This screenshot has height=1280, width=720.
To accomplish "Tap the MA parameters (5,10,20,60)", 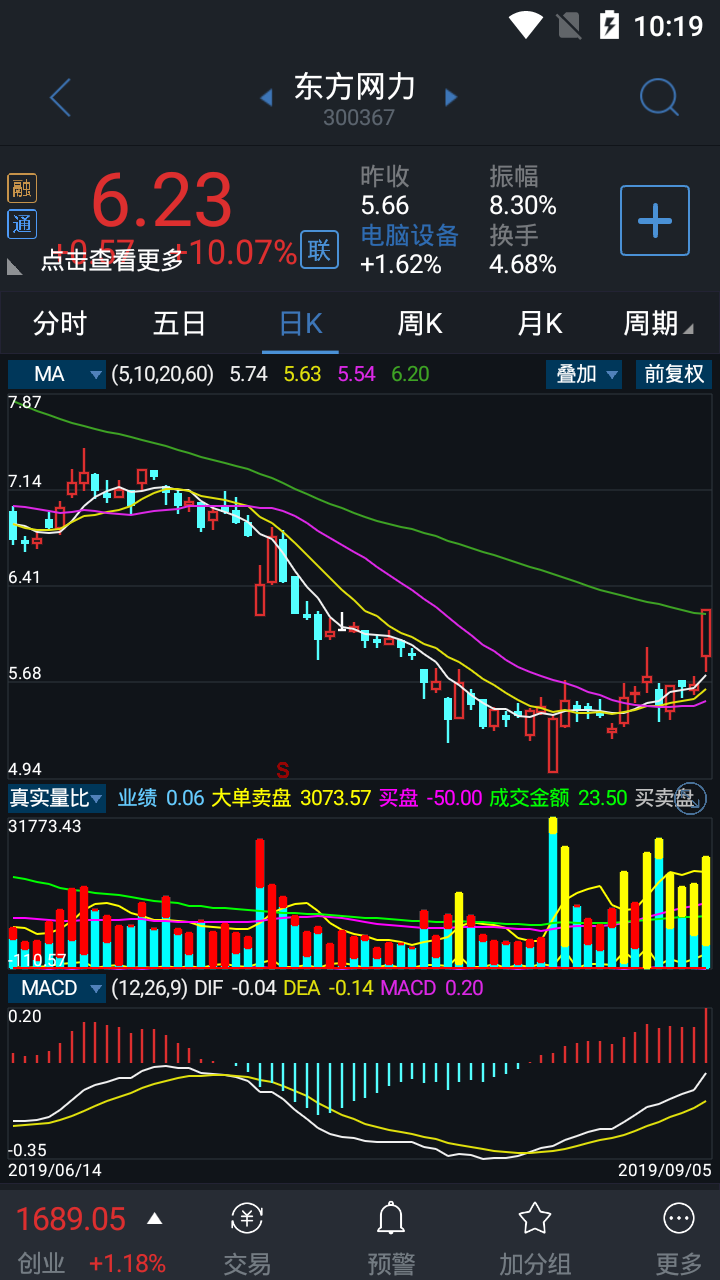I will point(163,374).
